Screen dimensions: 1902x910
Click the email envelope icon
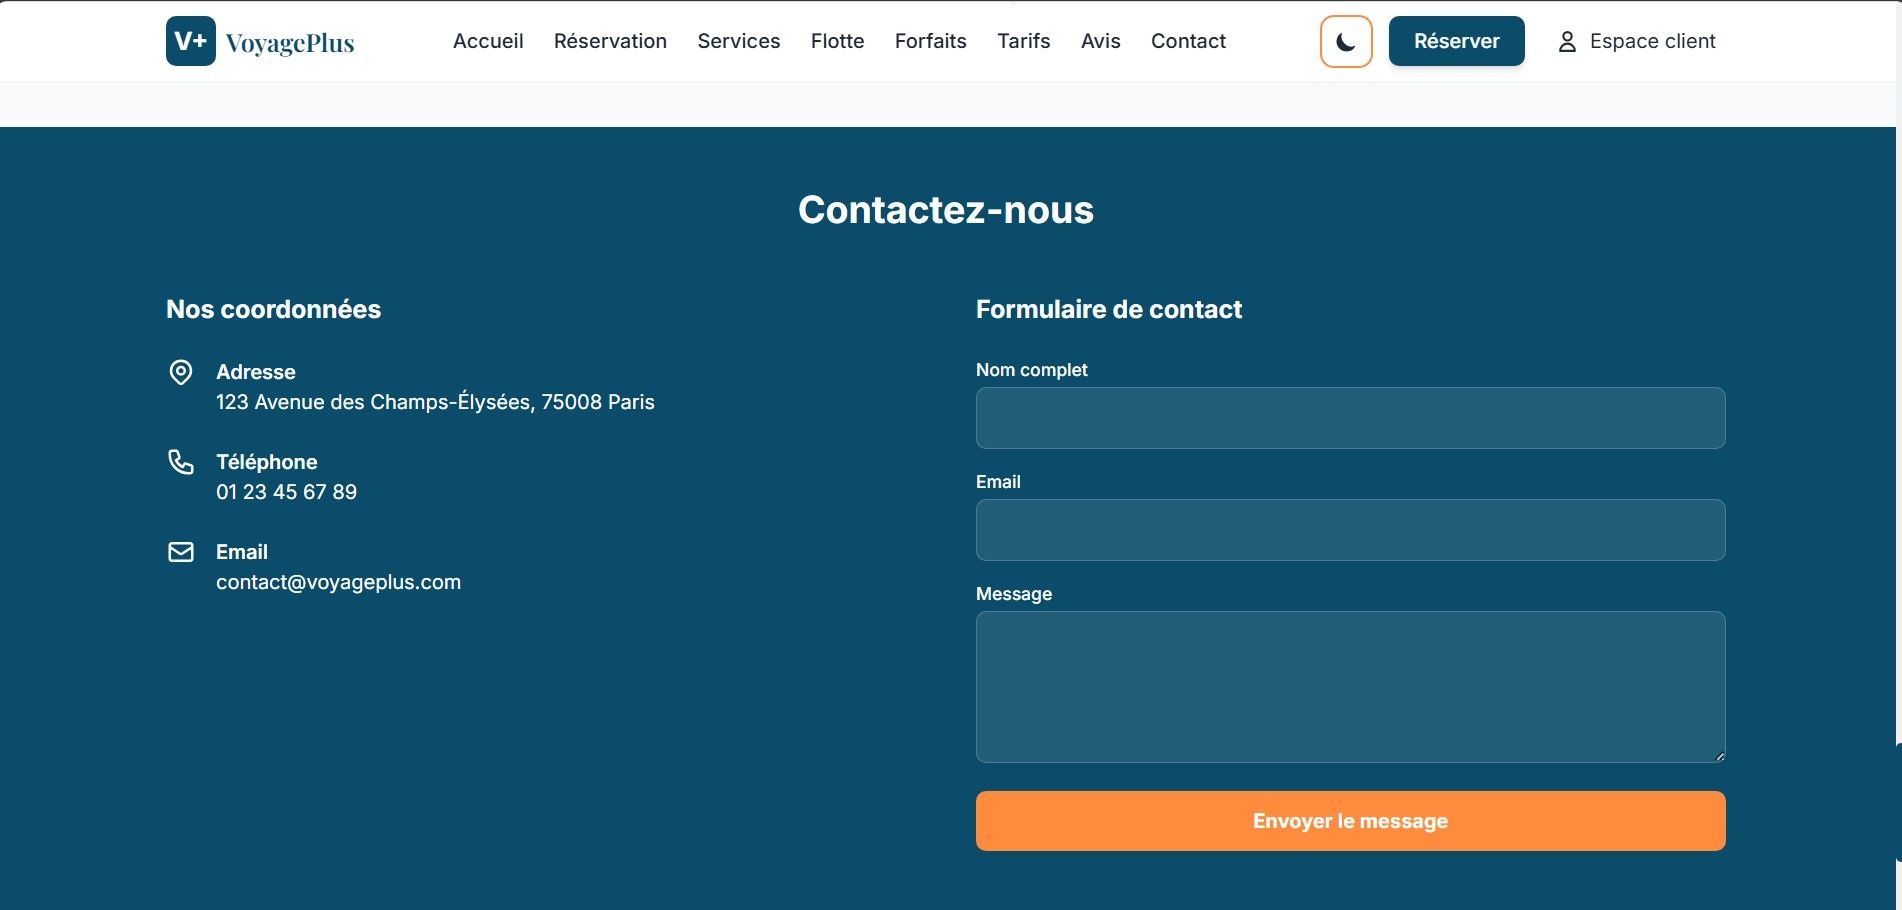(181, 552)
